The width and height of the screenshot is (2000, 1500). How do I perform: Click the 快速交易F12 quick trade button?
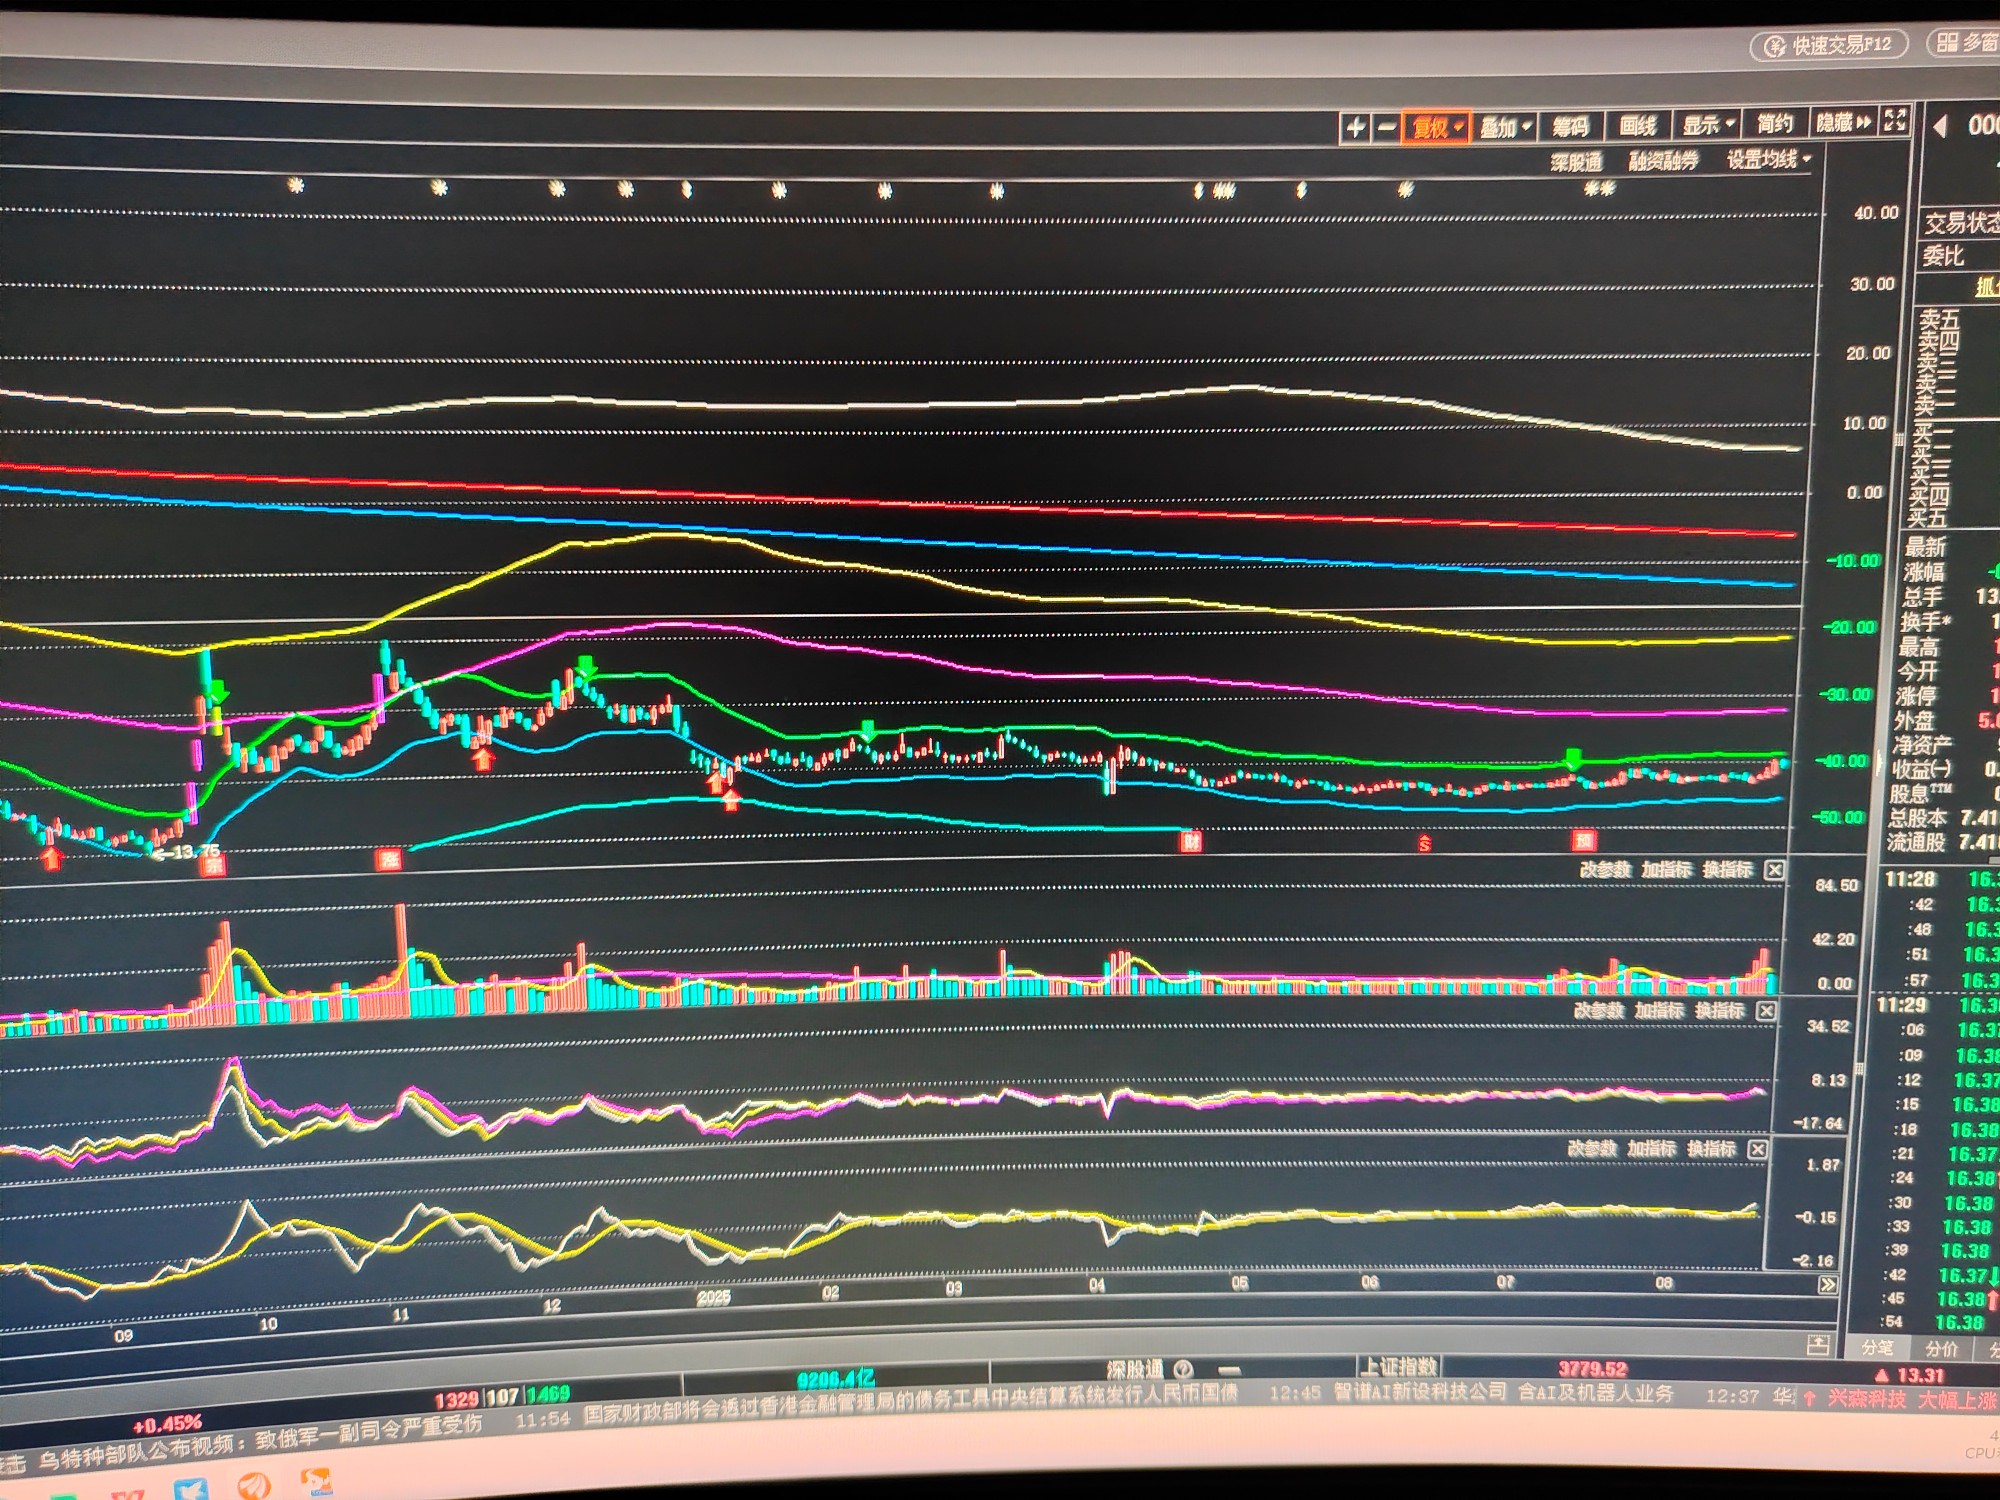1829,45
